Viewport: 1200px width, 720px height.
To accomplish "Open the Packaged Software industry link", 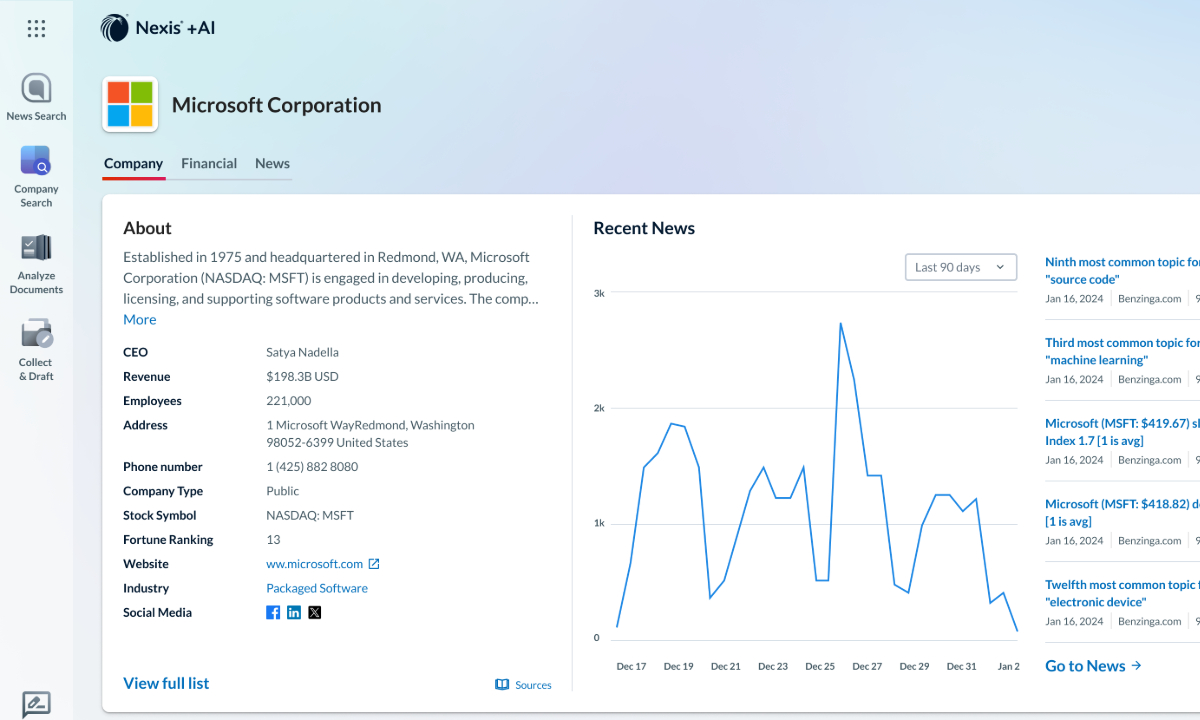I will (317, 588).
